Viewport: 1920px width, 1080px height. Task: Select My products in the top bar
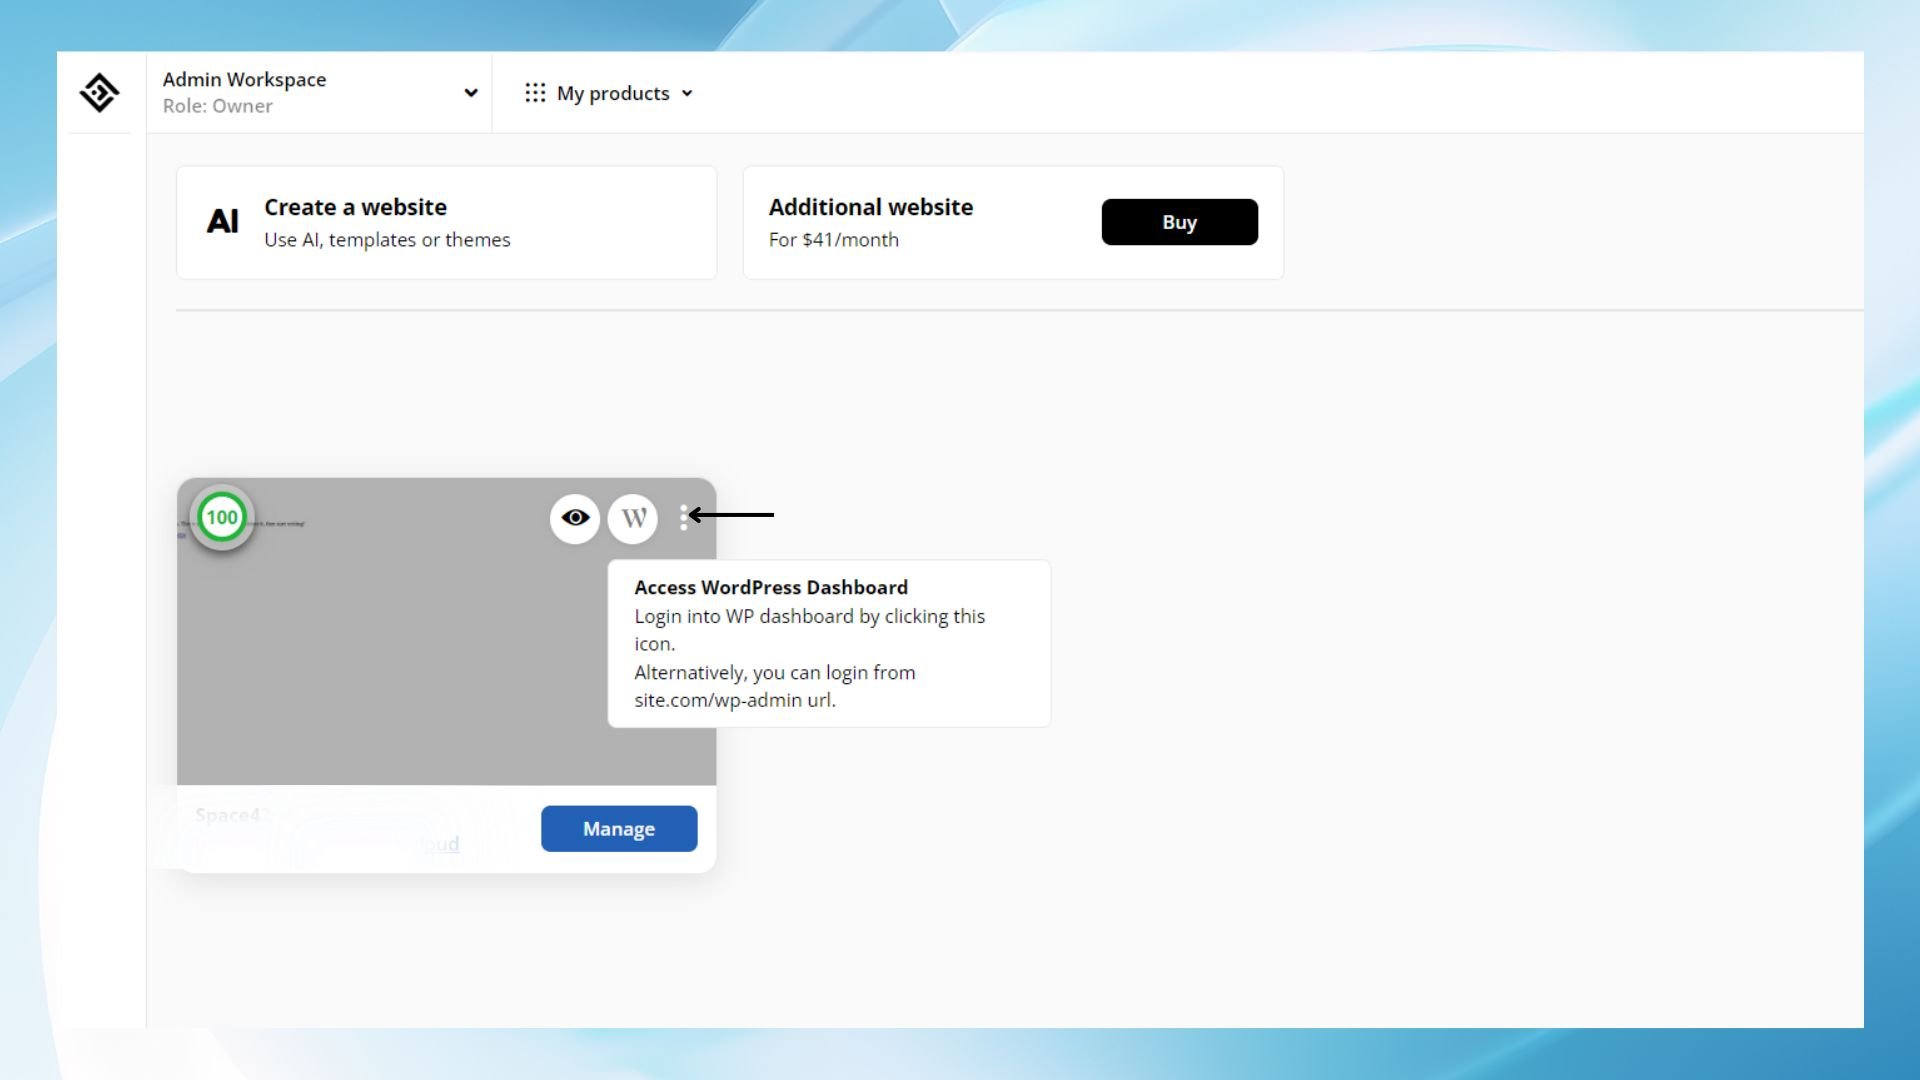point(613,93)
